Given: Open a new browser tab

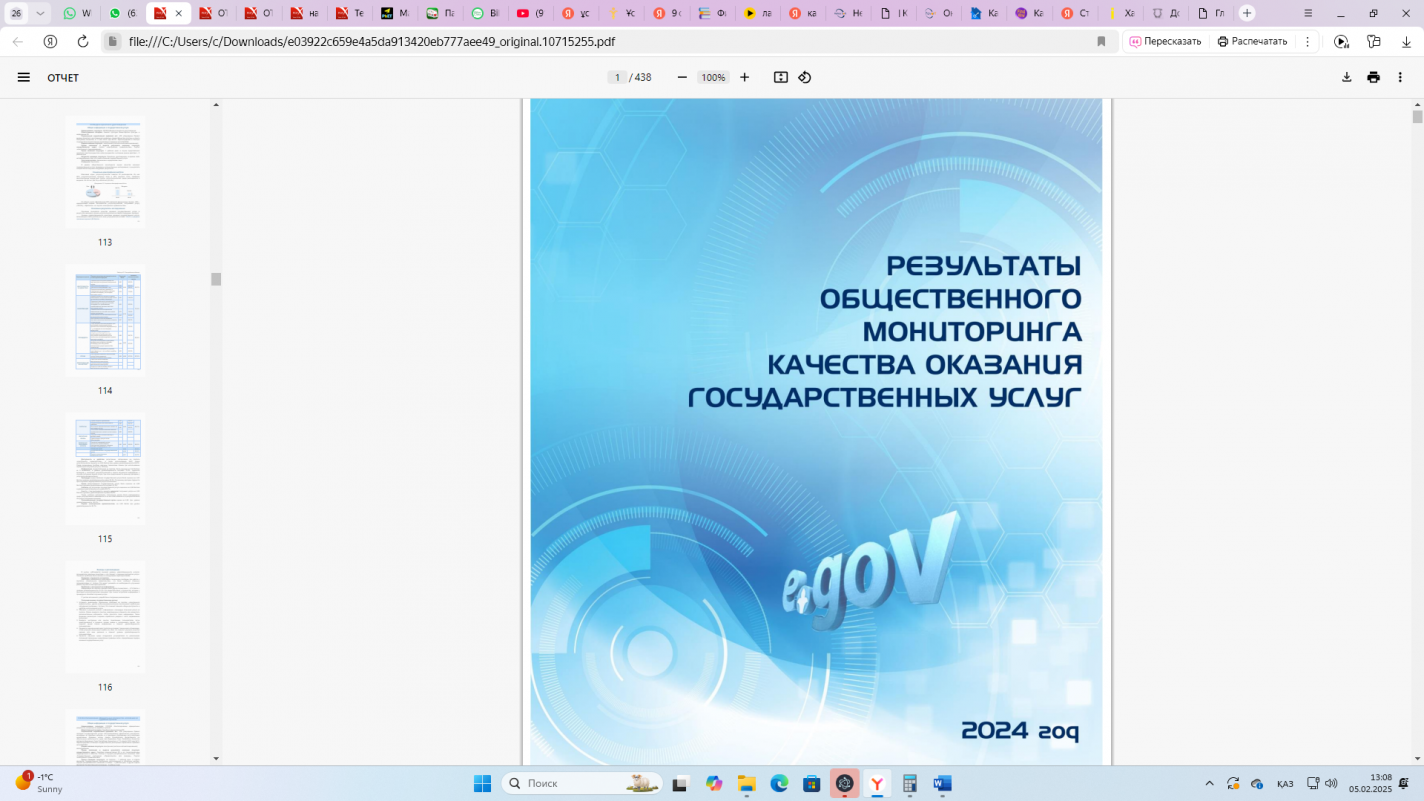Looking at the screenshot, I should [1247, 13].
